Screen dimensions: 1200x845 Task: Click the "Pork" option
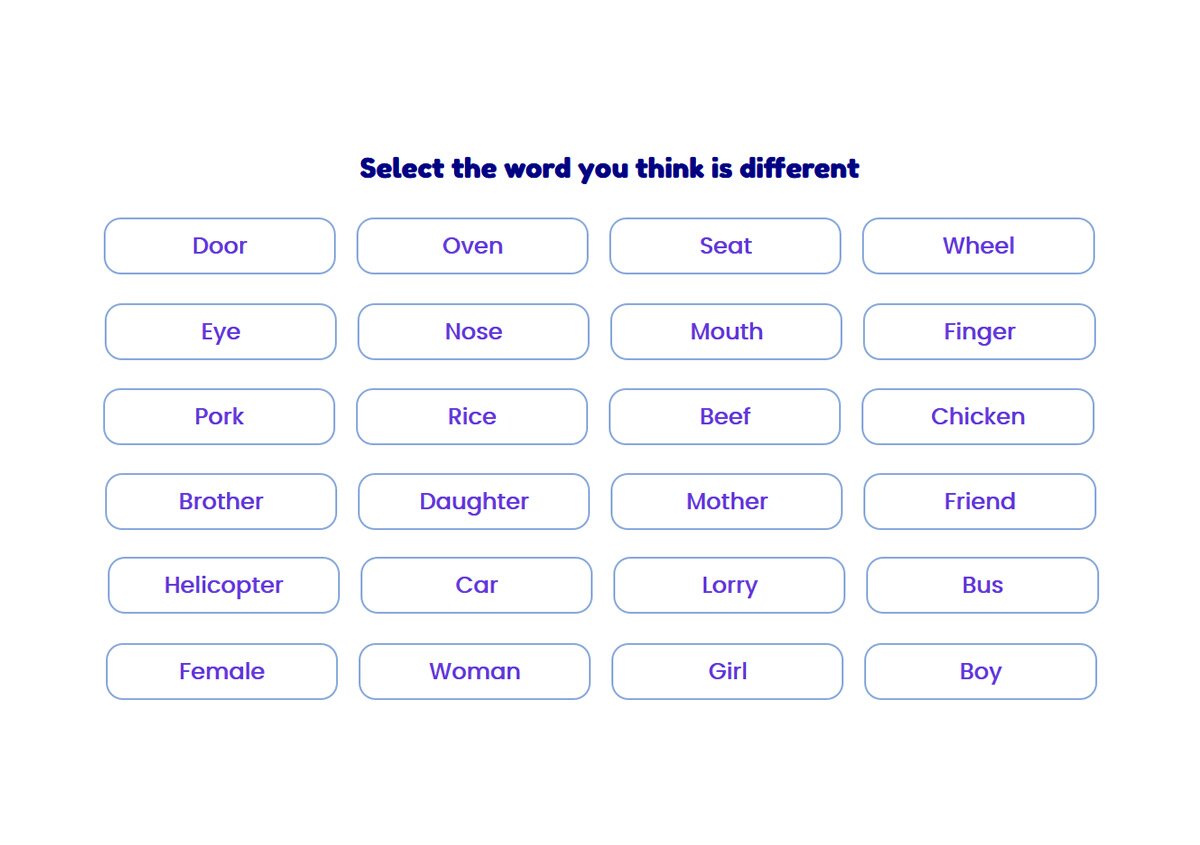point(218,416)
